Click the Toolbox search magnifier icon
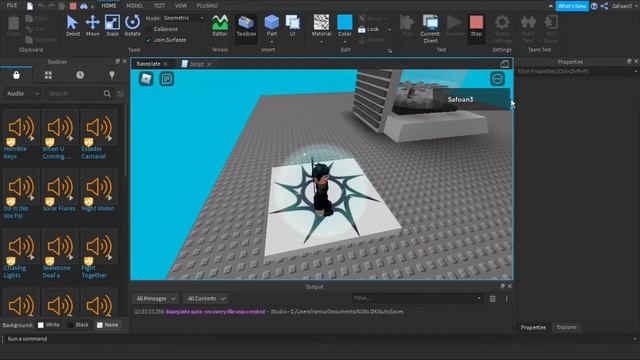 pos(107,94)
